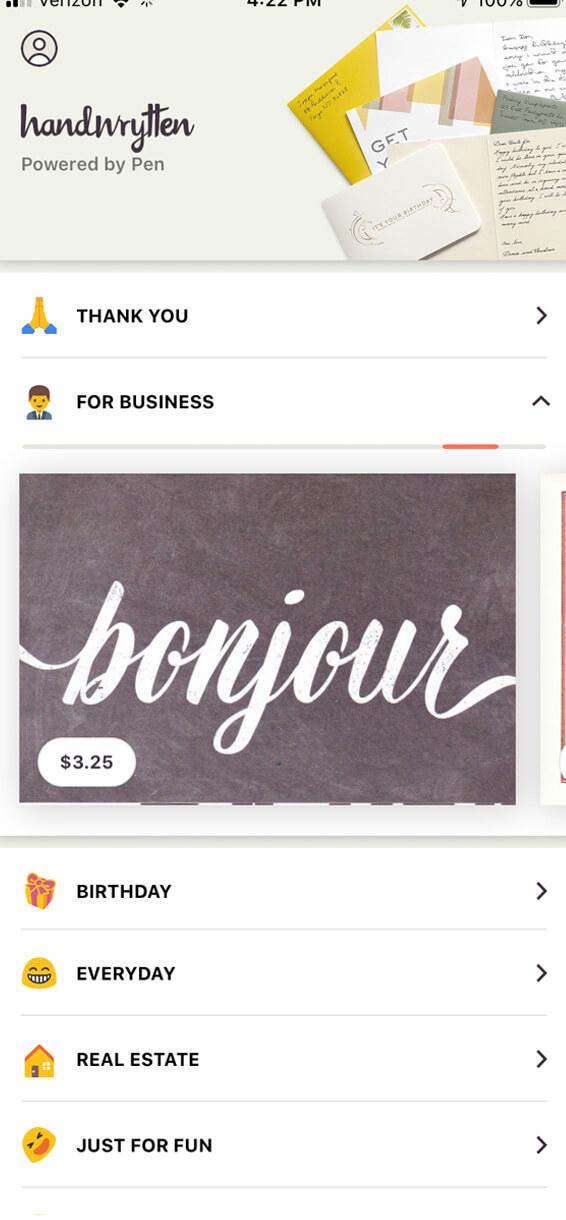This screenshot has width=566, height=1220.
Task: Expand the Birthday category arrow
Action: pos(541,891)
